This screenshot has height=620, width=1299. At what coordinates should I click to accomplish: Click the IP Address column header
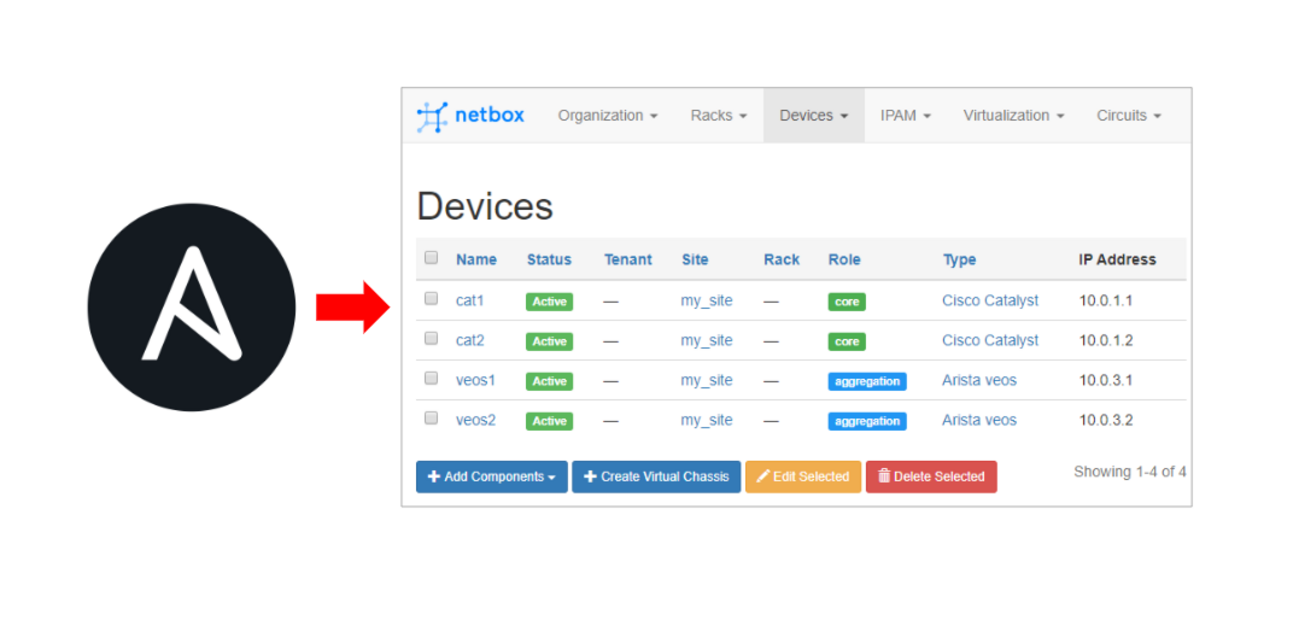point(1117,260)
